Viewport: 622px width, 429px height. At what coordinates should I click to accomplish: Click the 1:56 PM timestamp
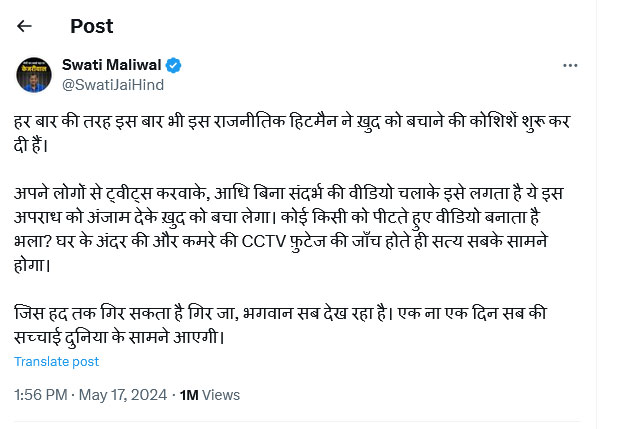[41, 395]
